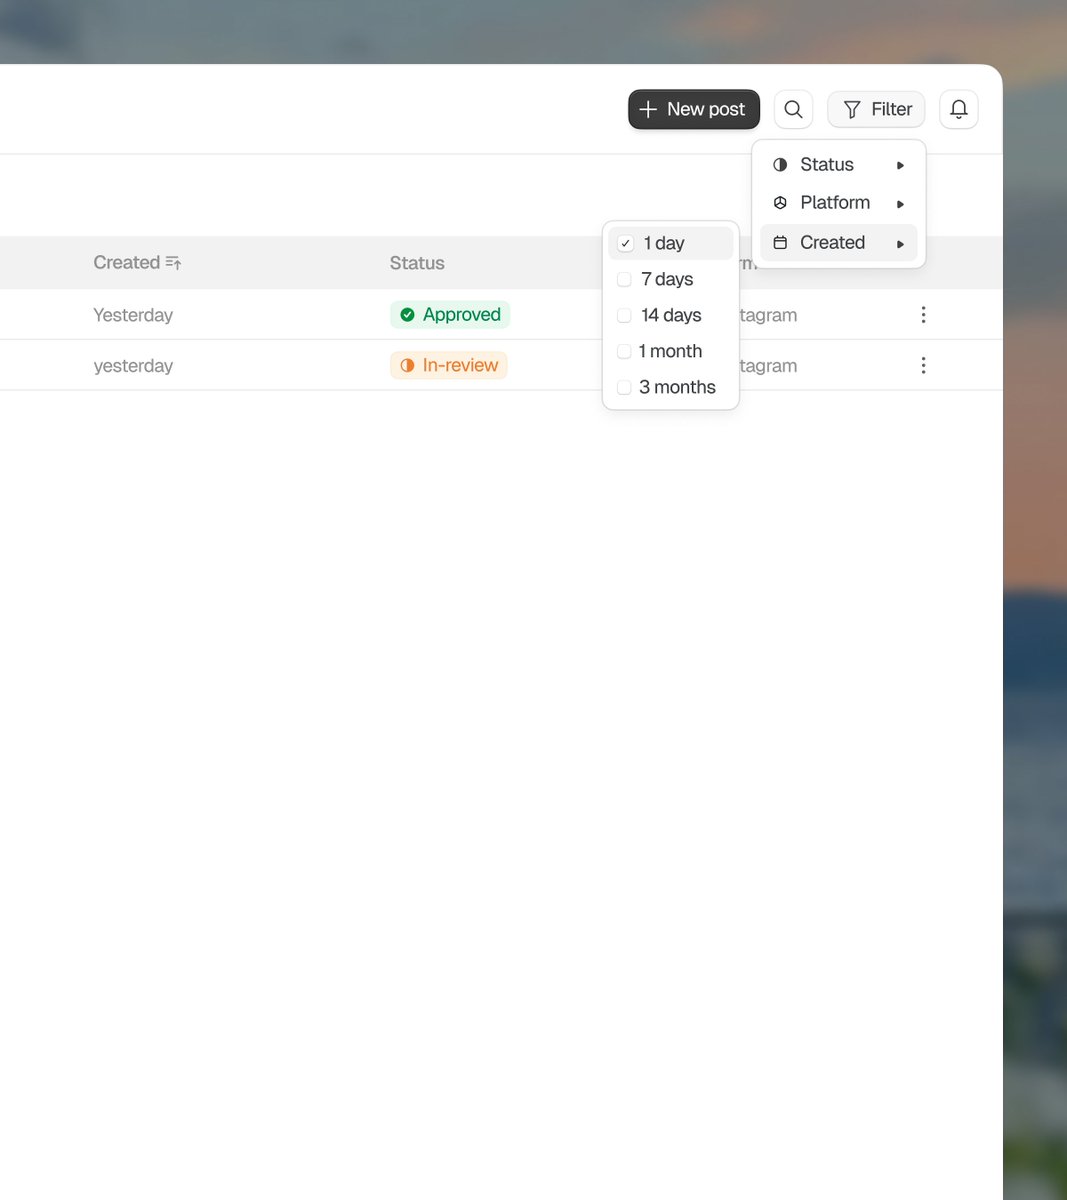The width and height of the screenshot is (1067, 1200).
Task: Expand arrow next to Created
Action: [x=900, y=244]
